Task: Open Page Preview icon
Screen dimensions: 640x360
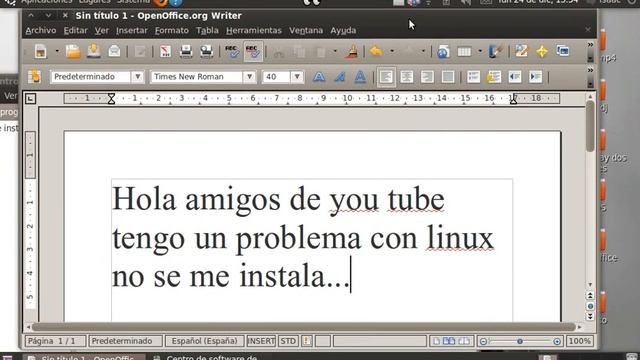Action: click(207, 52)
